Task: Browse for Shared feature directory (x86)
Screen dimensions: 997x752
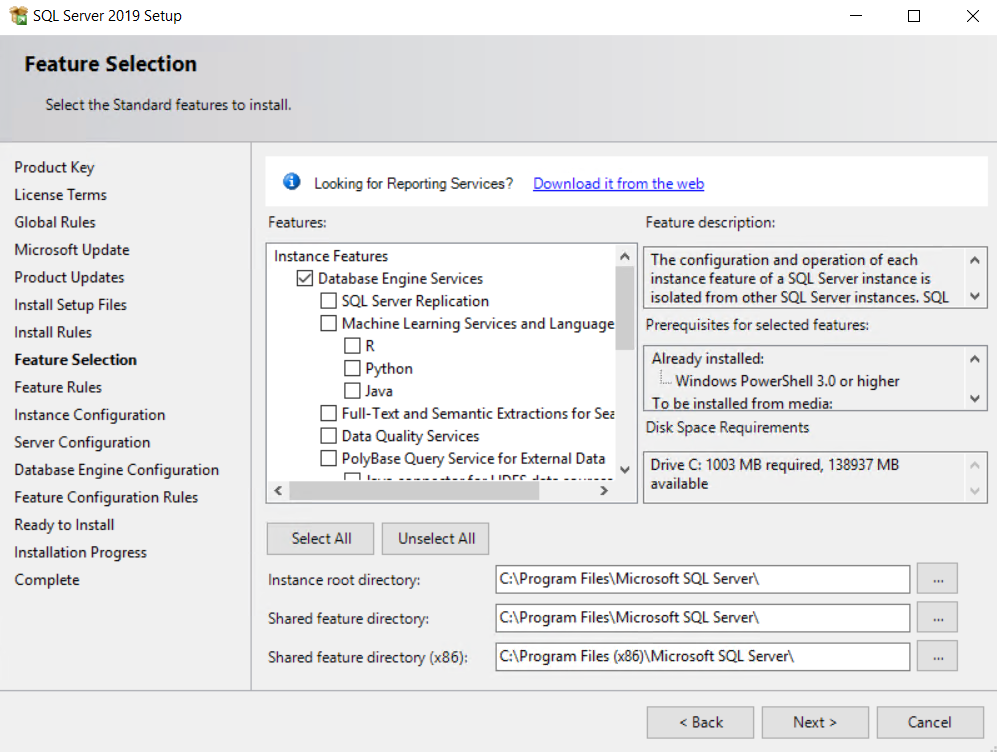Action: click(x=938, y=656)
